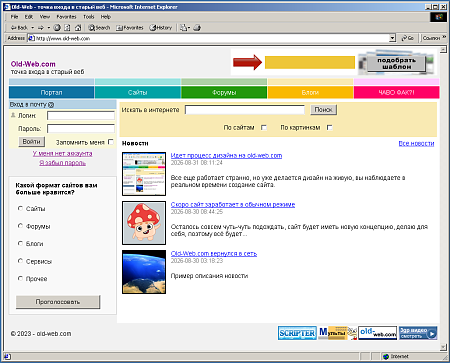Switch to the Блоги navigation tab
The height and width of the screenshot is (363, 450).
310,92
